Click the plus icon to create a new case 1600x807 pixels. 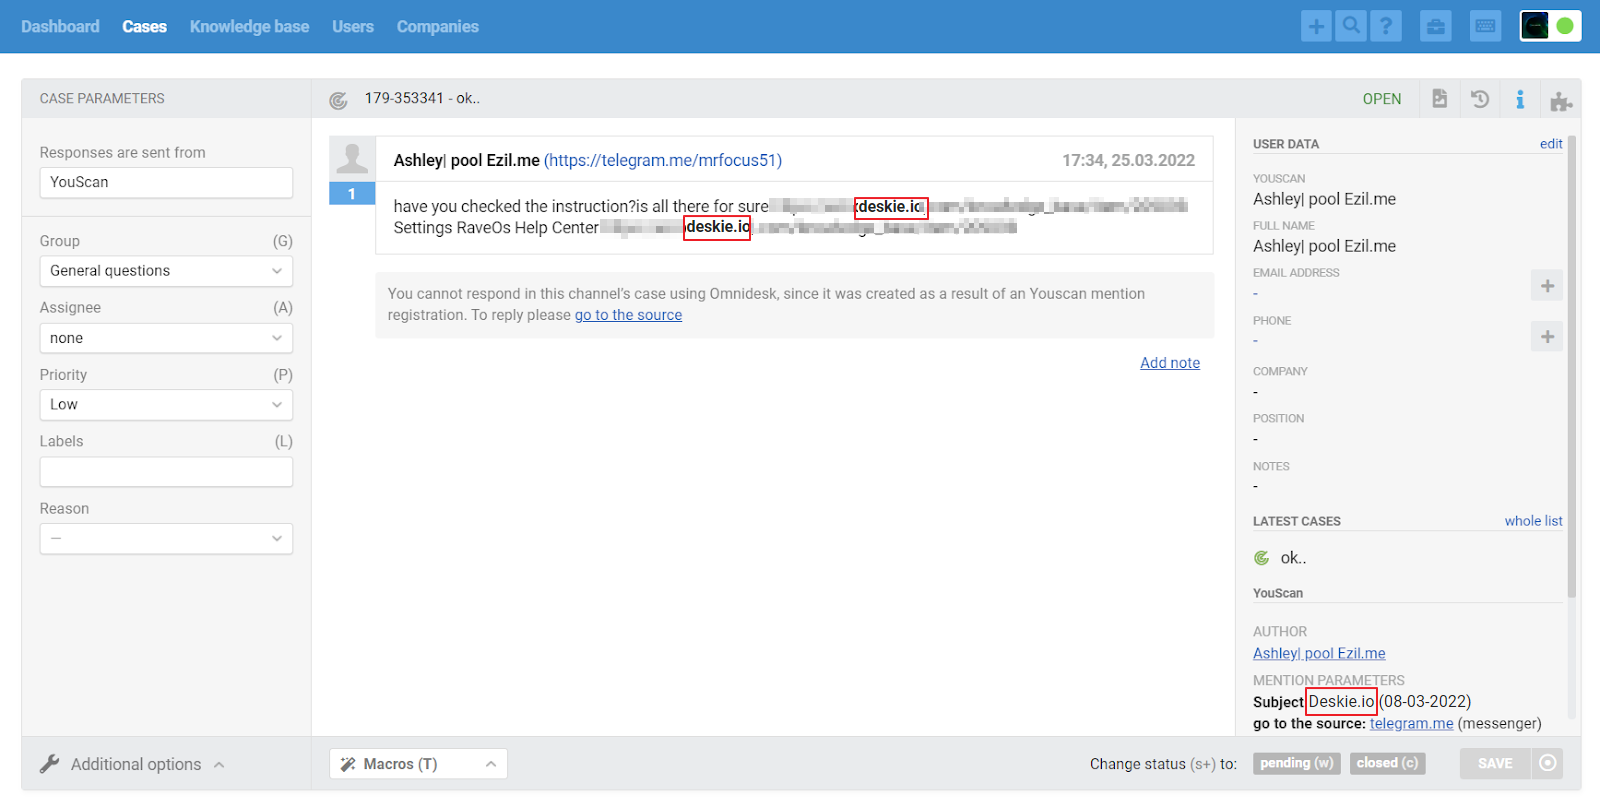click(x=1316, y=26)
